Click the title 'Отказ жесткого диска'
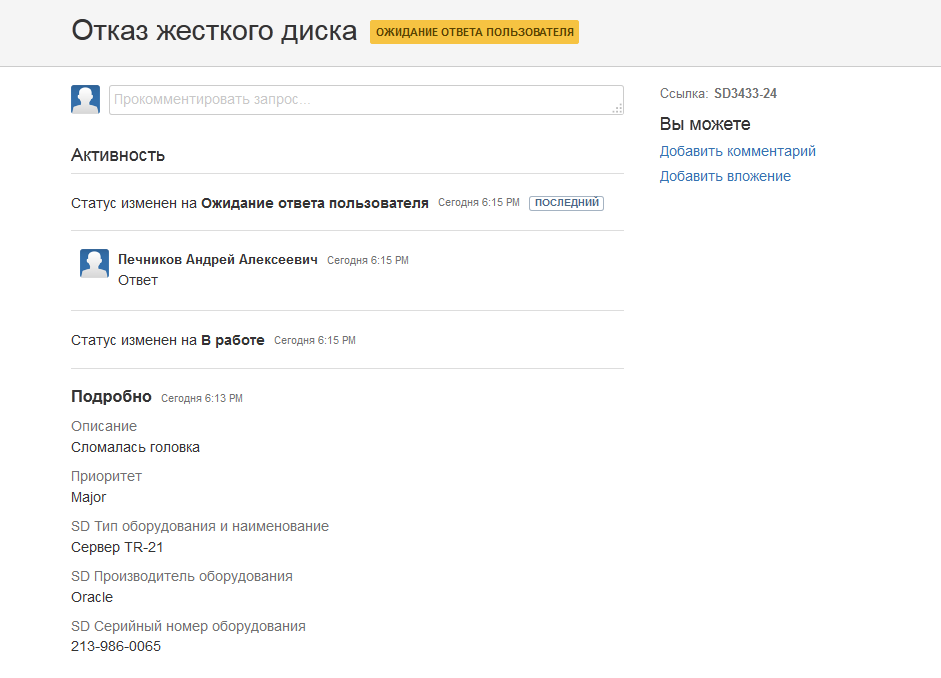Viewport: 941px width, 678px height. coord(214,31)
